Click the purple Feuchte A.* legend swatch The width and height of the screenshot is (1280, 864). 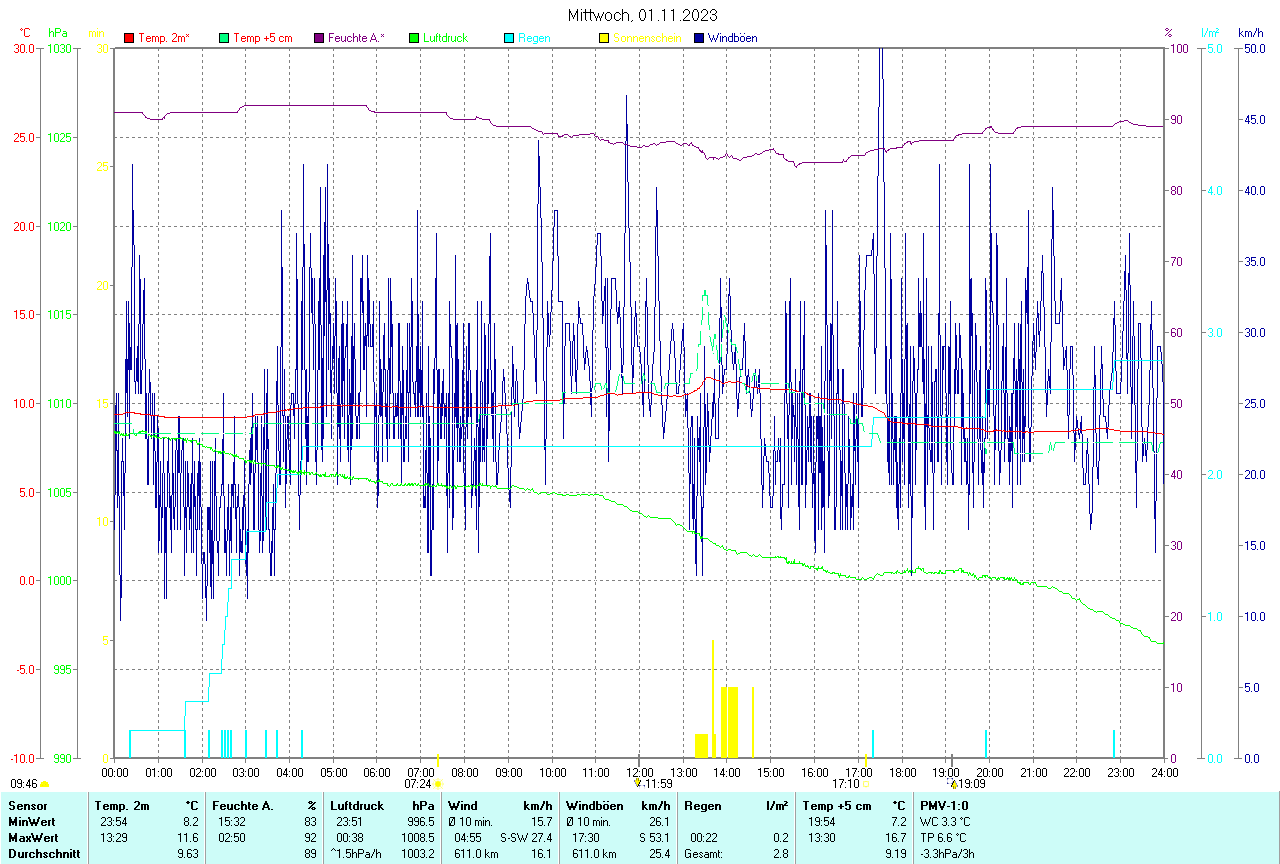(x=319, y=38)
